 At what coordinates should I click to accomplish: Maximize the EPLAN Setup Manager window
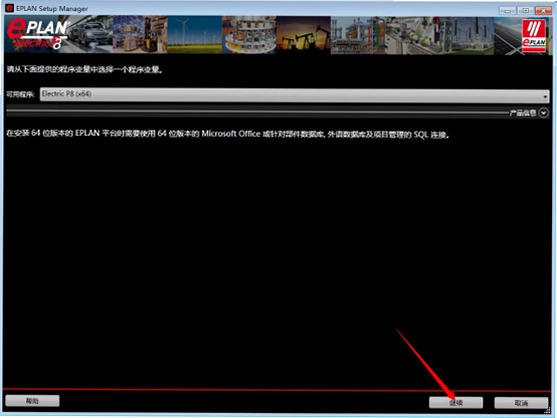click(525, 10)
